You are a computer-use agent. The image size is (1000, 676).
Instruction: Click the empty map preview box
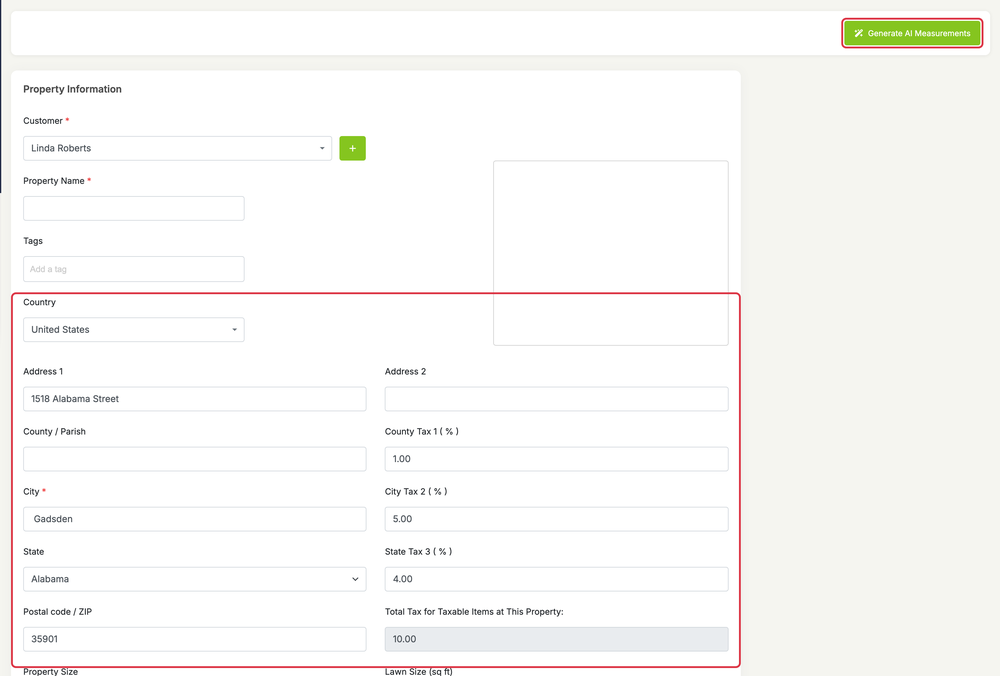(x=610, y=253)
